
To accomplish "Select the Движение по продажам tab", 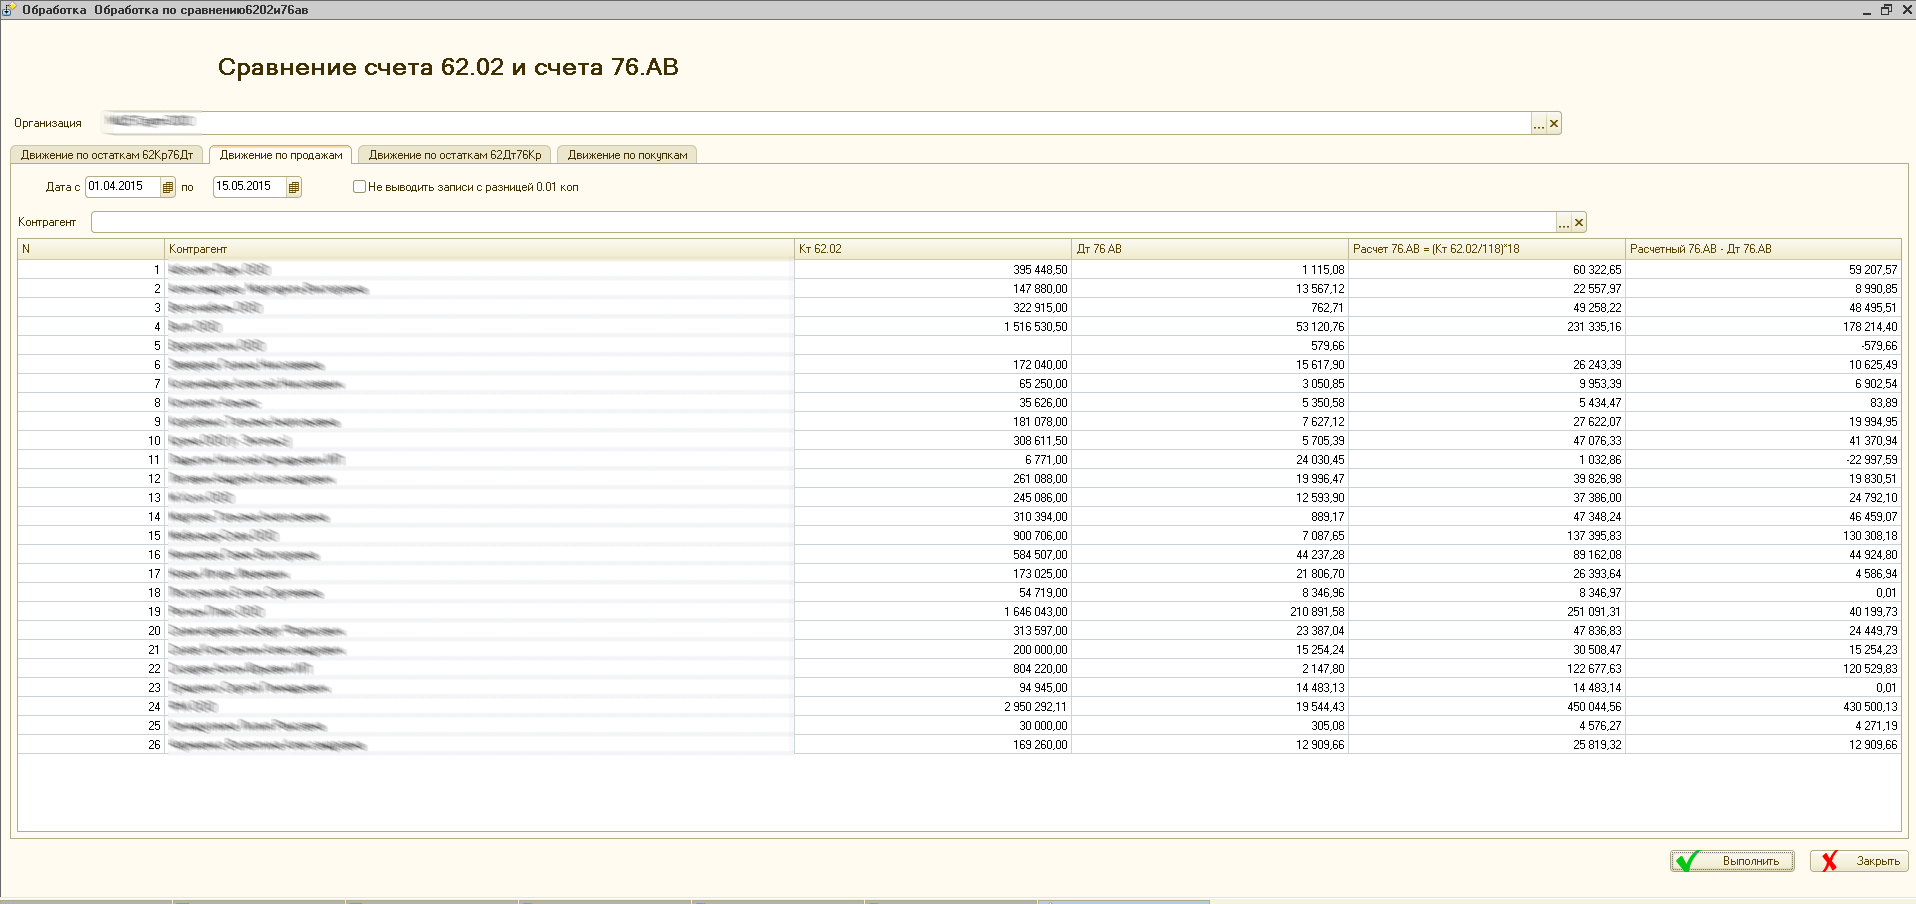I will [281, 155].
